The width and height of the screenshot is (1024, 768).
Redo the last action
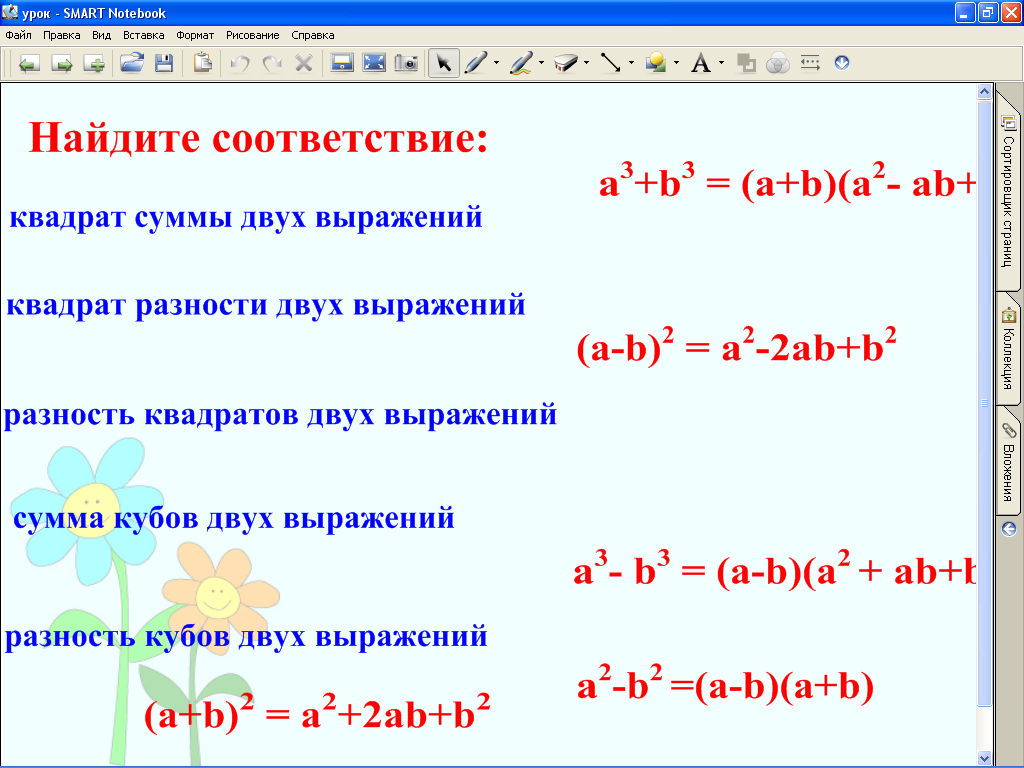tap(272, 63)
